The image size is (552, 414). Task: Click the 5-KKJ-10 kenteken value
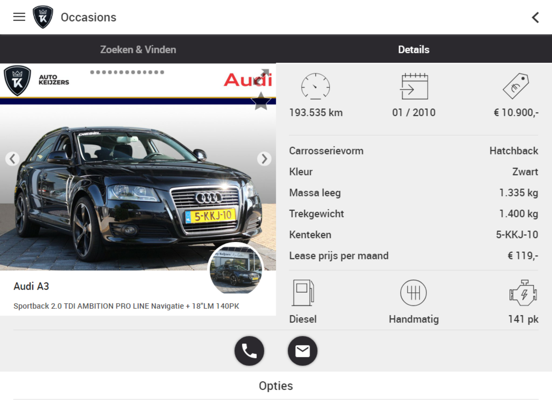click(517, 235)
